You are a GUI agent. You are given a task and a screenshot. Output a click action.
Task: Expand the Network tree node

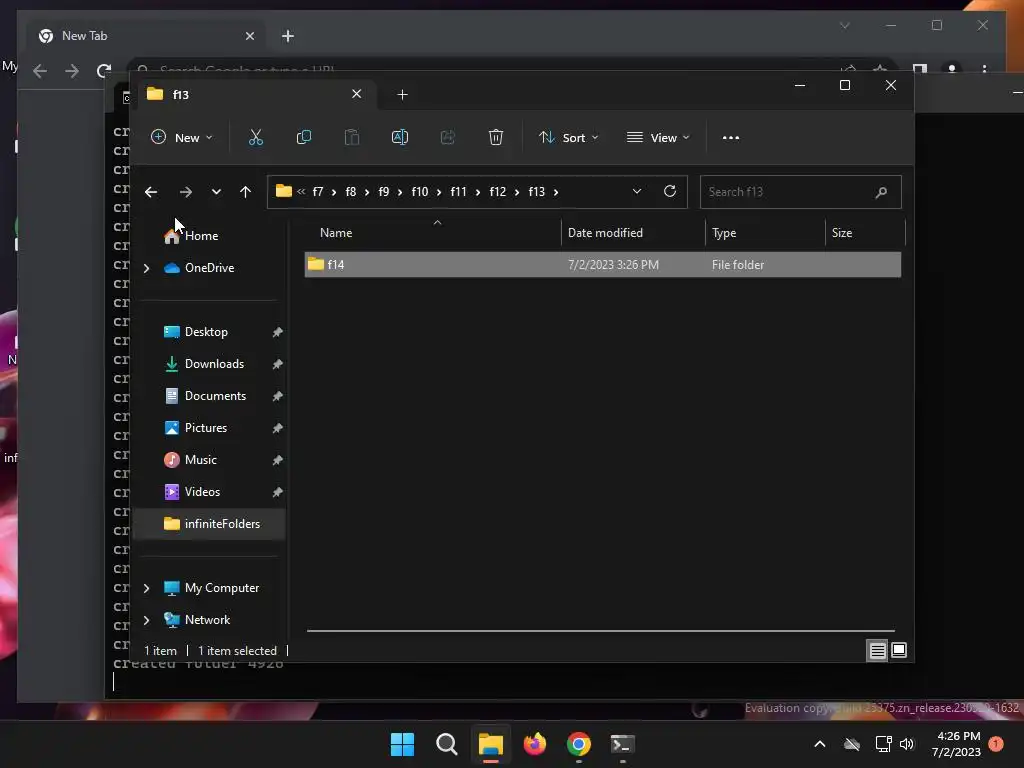pyautogui.click(x=146, y=620)
